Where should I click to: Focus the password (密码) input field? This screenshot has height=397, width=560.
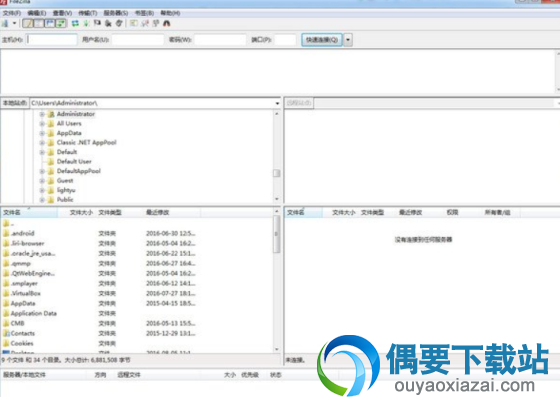pyautogui.click(x=220, y=40)
